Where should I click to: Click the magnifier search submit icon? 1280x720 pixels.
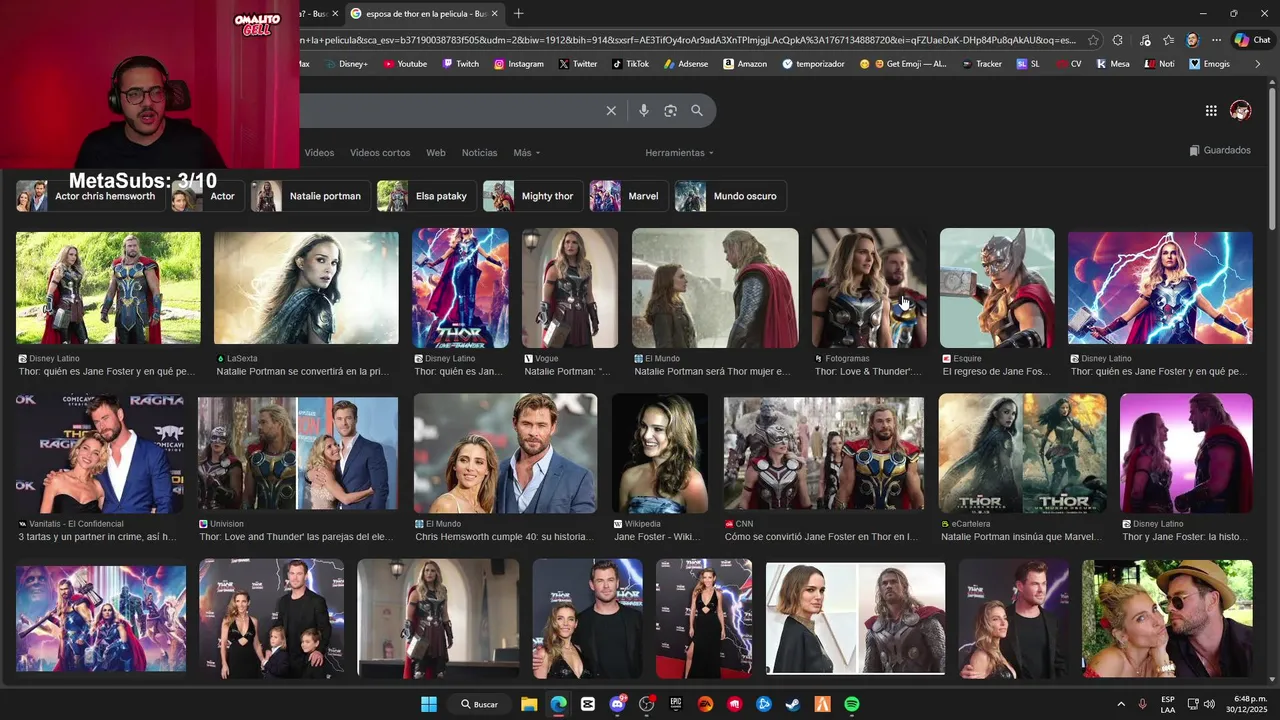(x=697, y=111)
